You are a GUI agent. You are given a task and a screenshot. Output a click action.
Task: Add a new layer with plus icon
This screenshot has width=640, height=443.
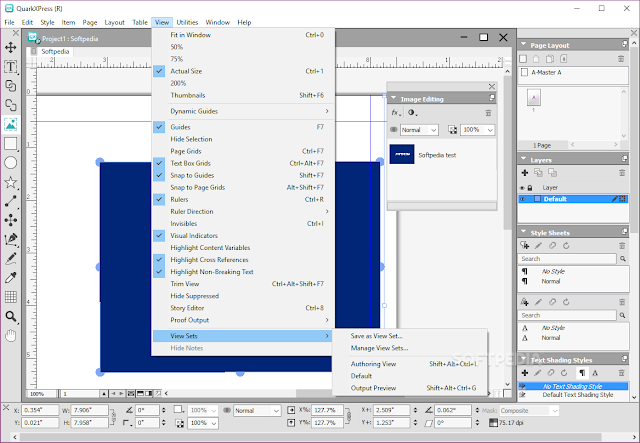(x=525, y=173)
